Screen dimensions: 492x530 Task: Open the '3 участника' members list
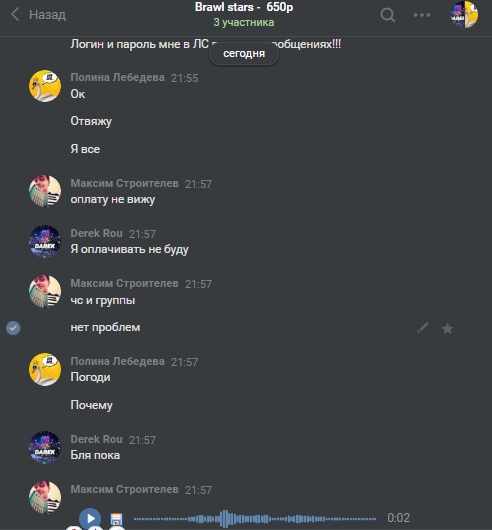pyautogui.click(x=244, y=22)
